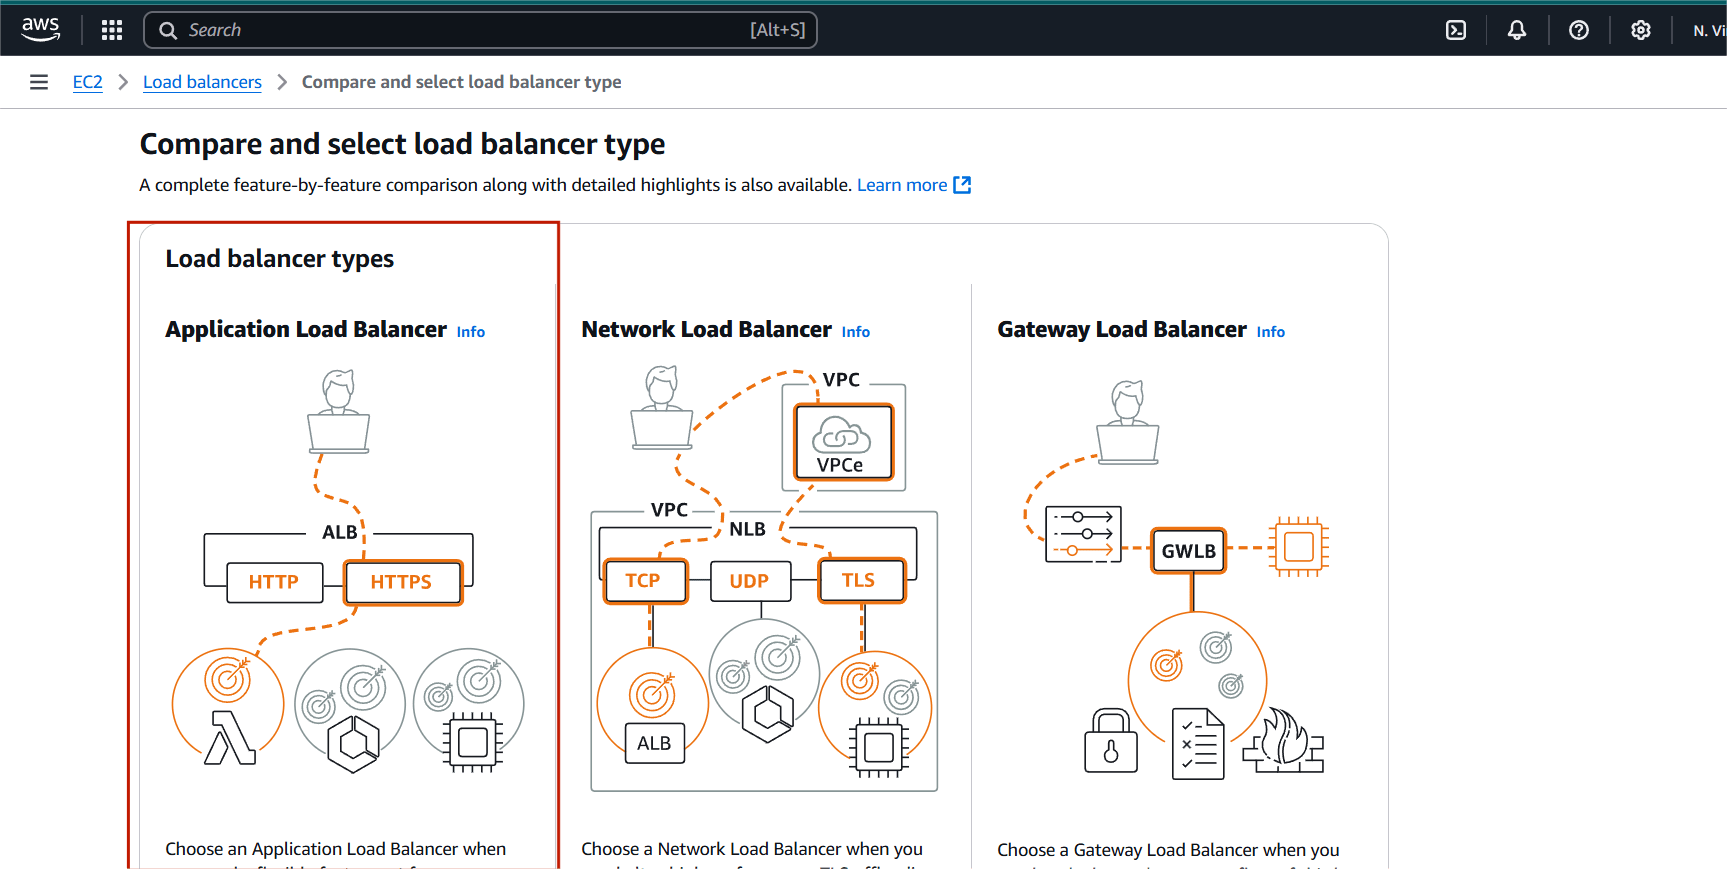Image resolution: width=1727 pixels, height=869 pixels.
Task: Go to Load balancers breadcrumb link
Action: pyautogui.click(x=202, y=82)
